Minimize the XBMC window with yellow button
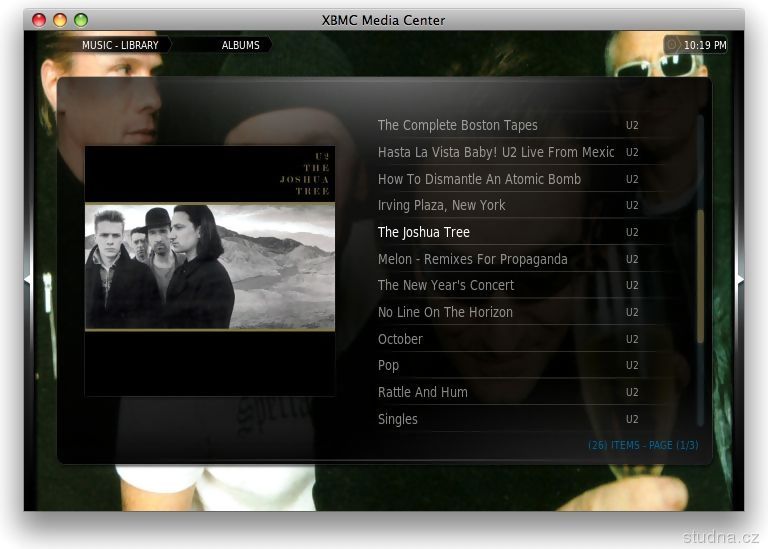Viewport: 768px width, 549px height. coord(60,20)
